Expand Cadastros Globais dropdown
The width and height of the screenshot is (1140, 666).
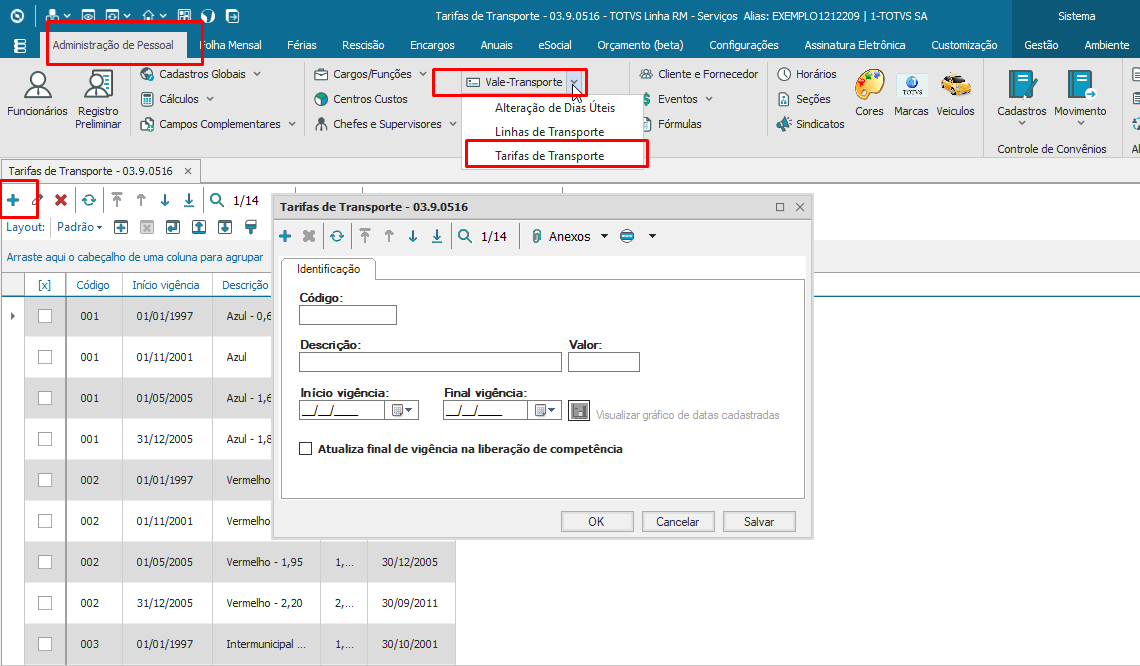pos(257,74)
